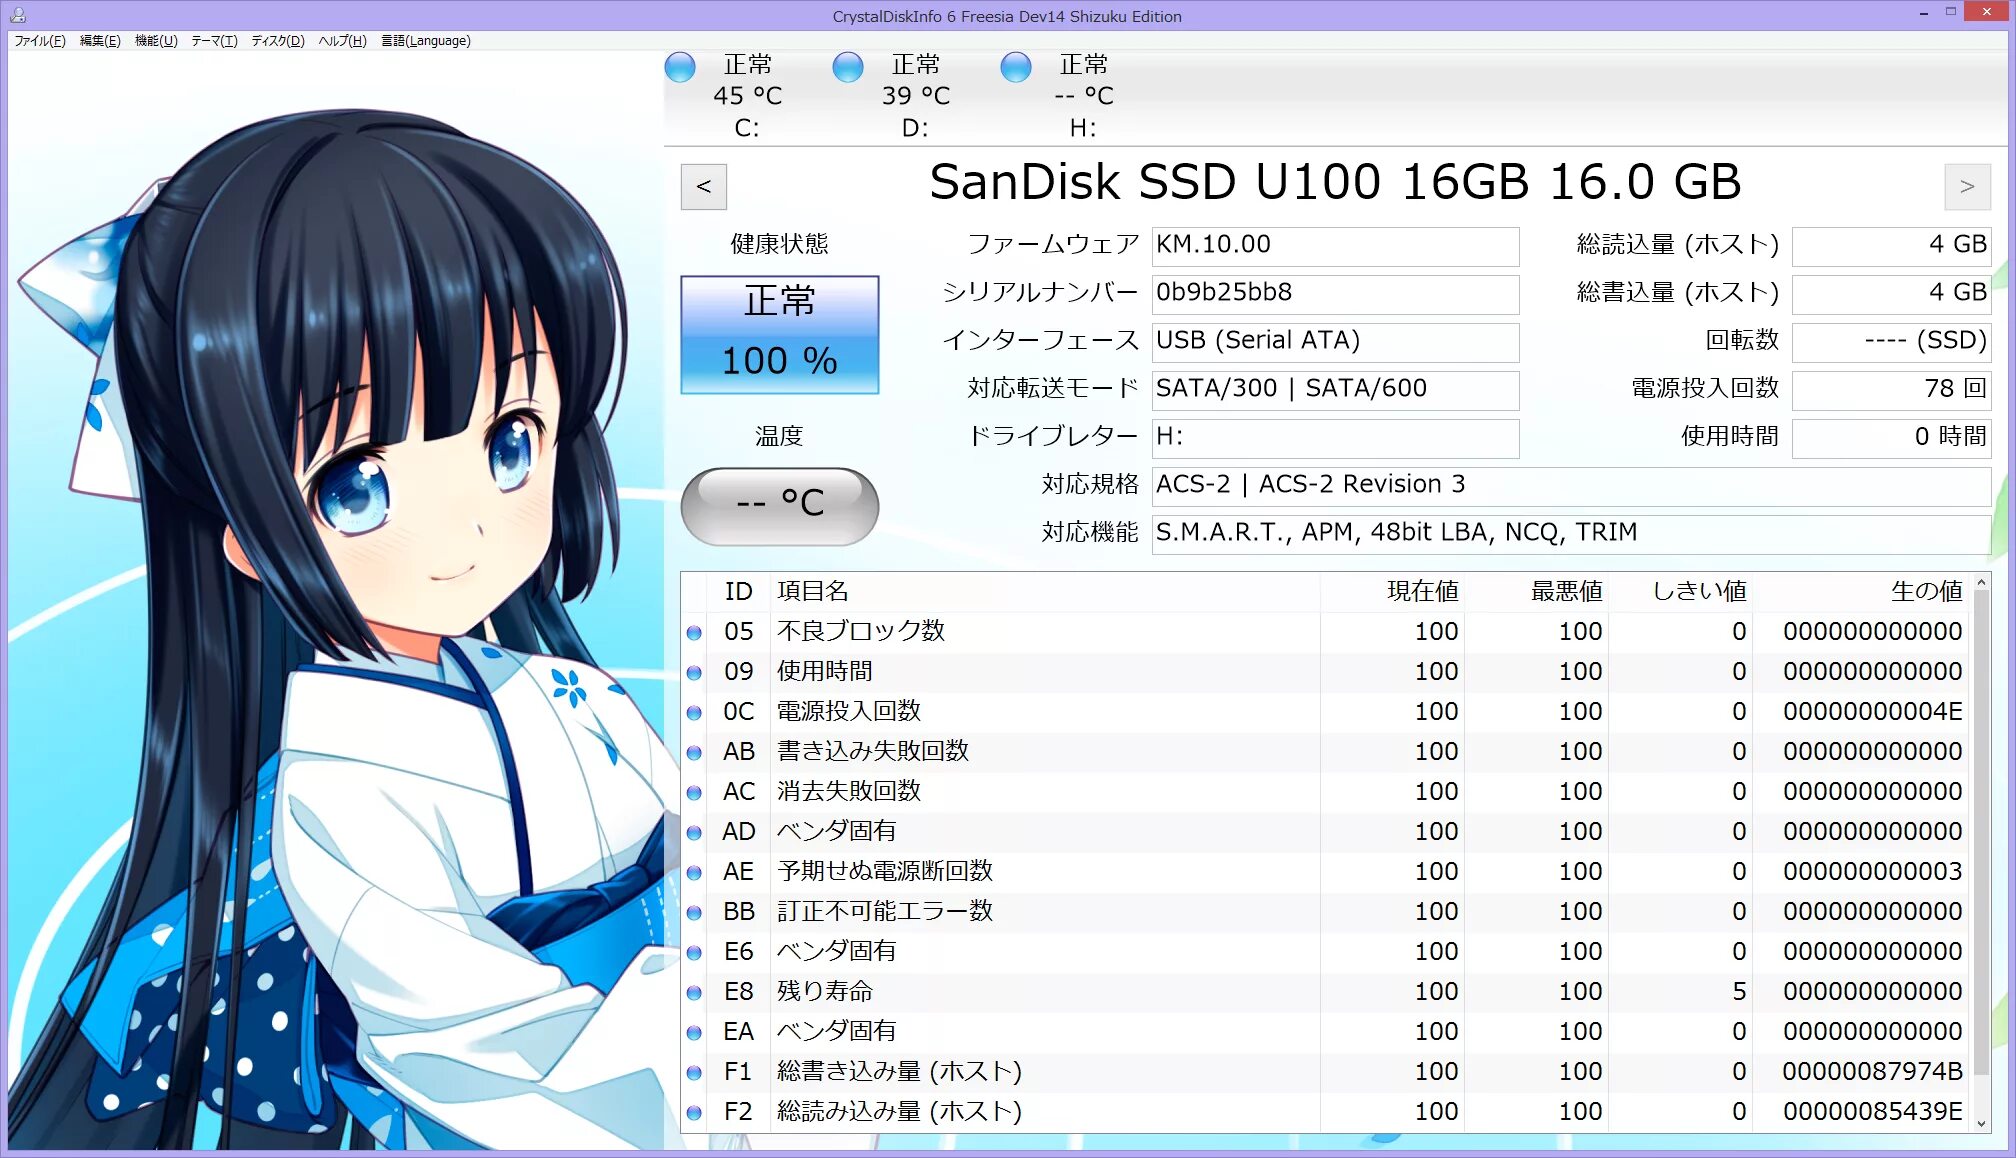Click the 項目名 column header
The image size is (2016, 1158).
coord(1045,592)
